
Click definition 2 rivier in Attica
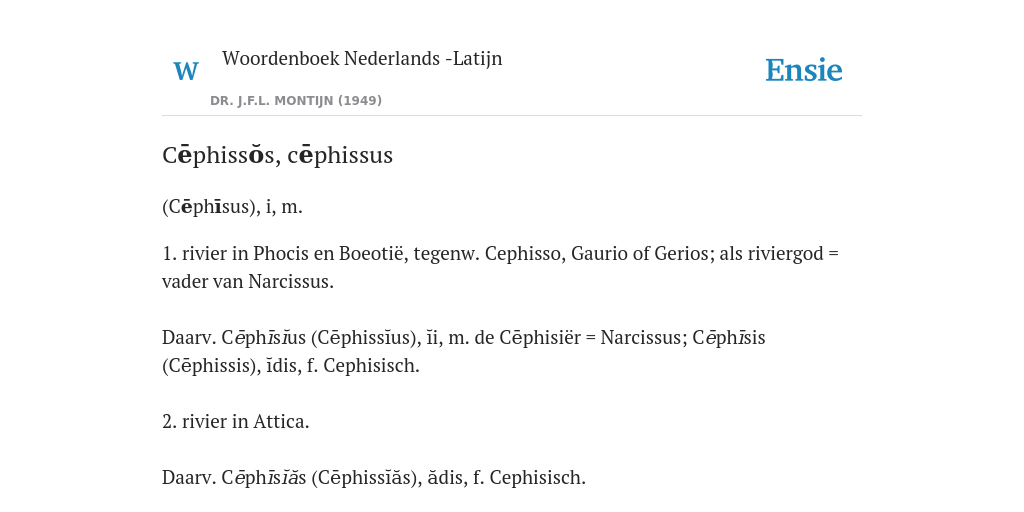tap(236, 422)
